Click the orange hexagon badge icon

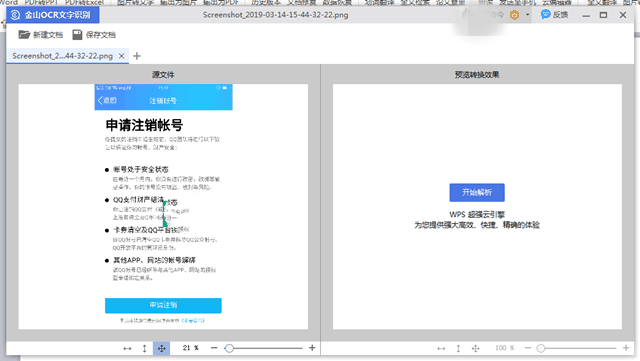coord(515,15)
